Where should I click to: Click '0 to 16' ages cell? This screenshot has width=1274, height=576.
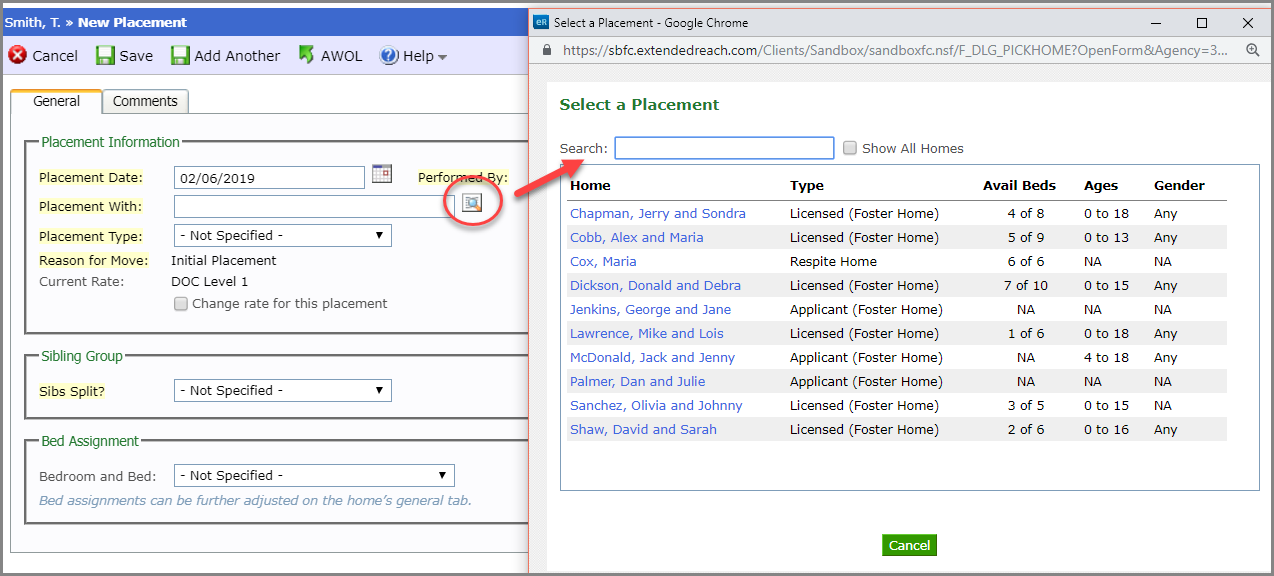click(x=1106, y=429)
